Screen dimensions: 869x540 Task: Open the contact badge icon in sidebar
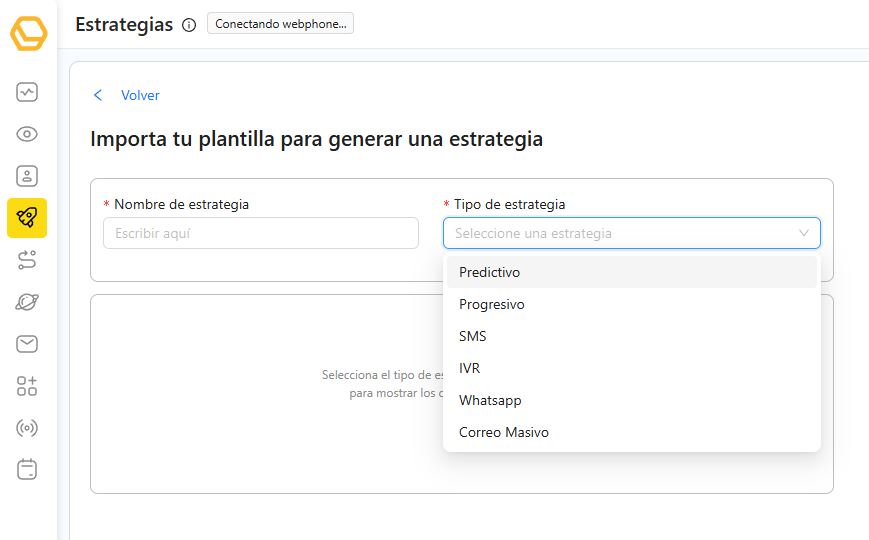tap(27, 176)
